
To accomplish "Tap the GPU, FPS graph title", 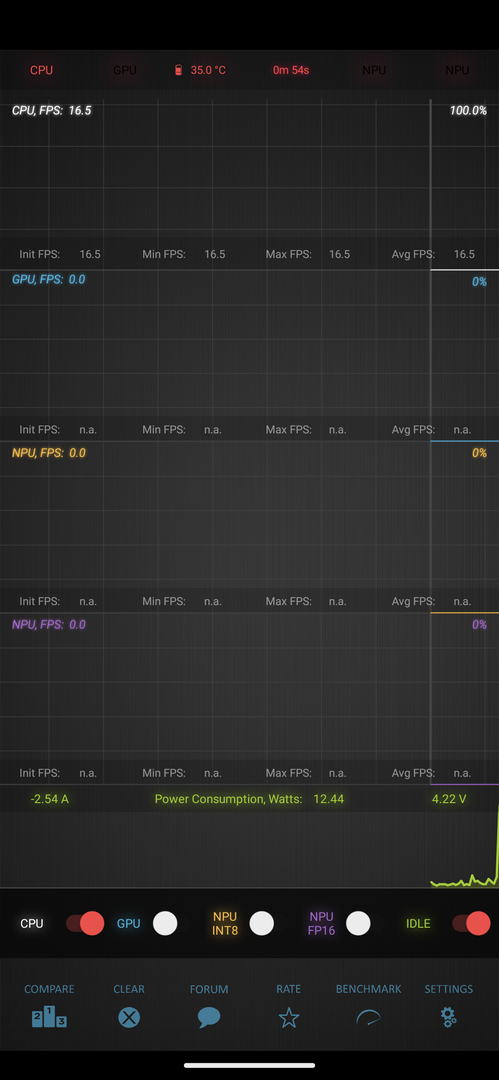I will 48,279.
